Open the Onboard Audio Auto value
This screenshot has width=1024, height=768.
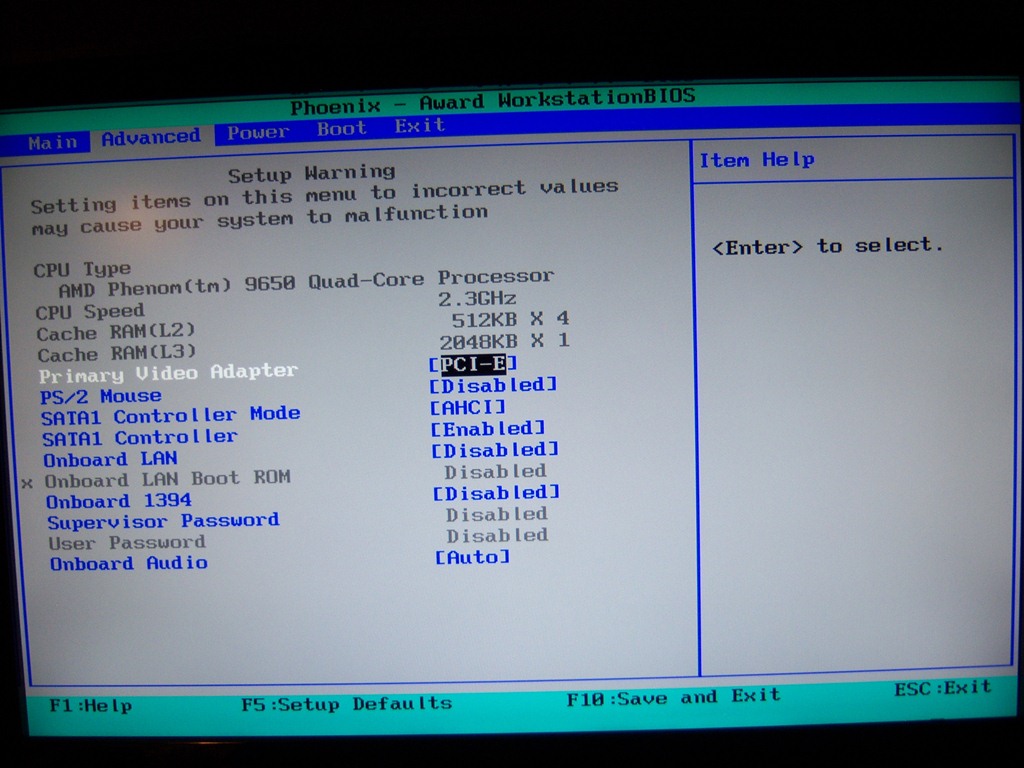coord(472,557)
